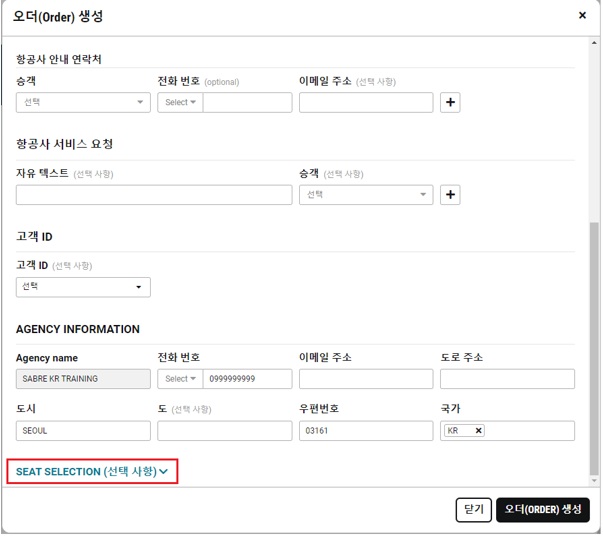Click the 우편번호 field containing 03161
The height and width of the screenshot is (537, 603).
[366, 431]
